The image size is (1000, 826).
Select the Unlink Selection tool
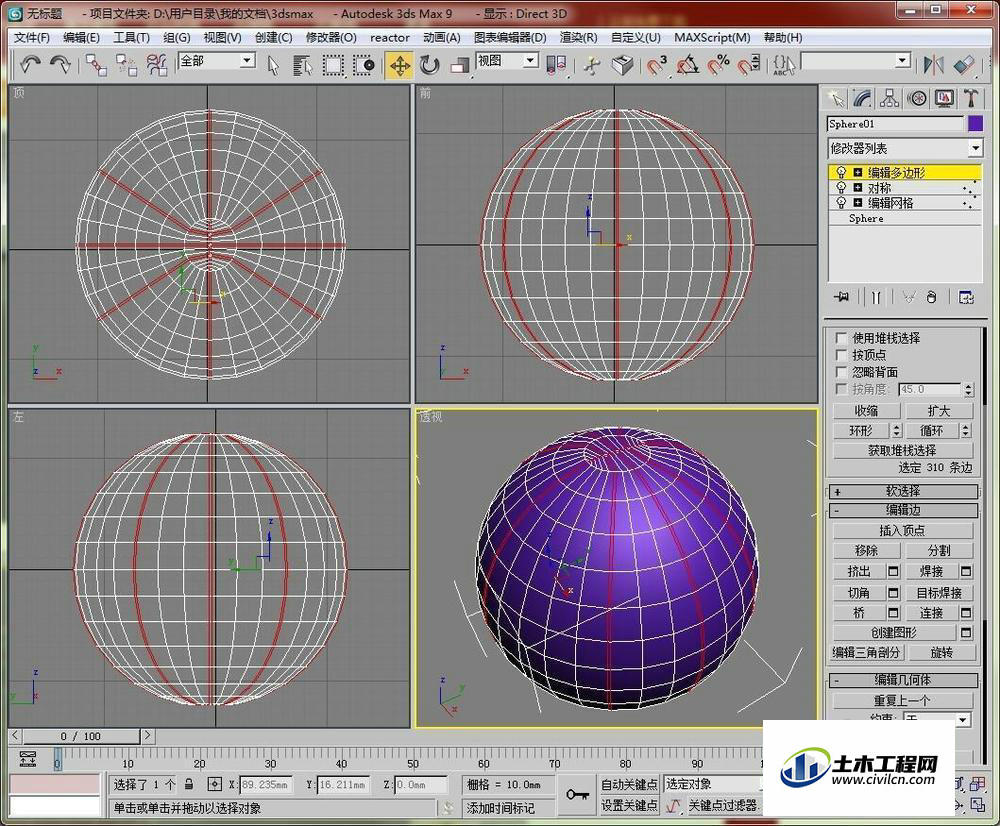[x=126, y=64]
